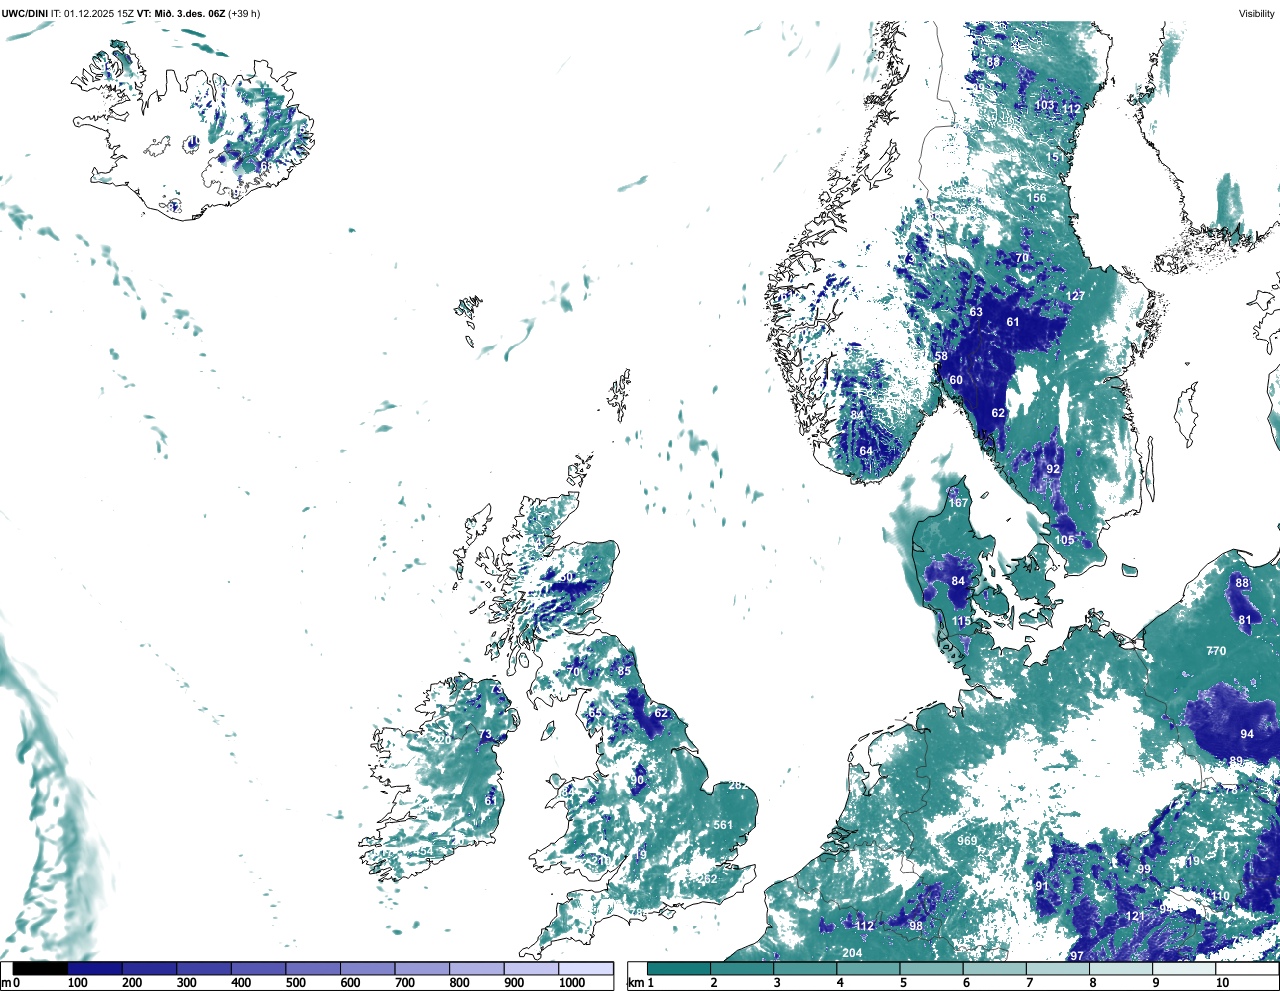Click the '770' visibility value on the map
The width and height of the screenshot is (1280, 991).
[x=1216, y=651]
